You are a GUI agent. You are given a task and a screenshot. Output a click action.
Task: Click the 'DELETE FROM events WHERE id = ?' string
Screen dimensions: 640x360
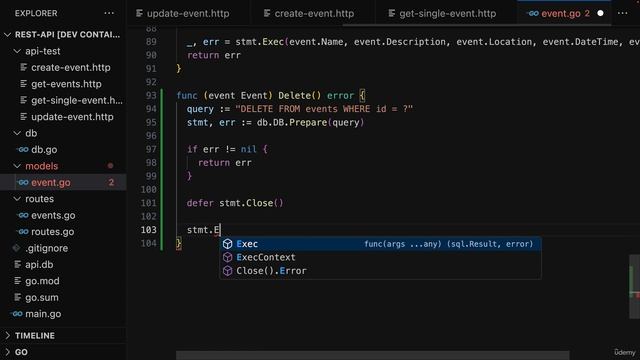(x=324, y=109)
